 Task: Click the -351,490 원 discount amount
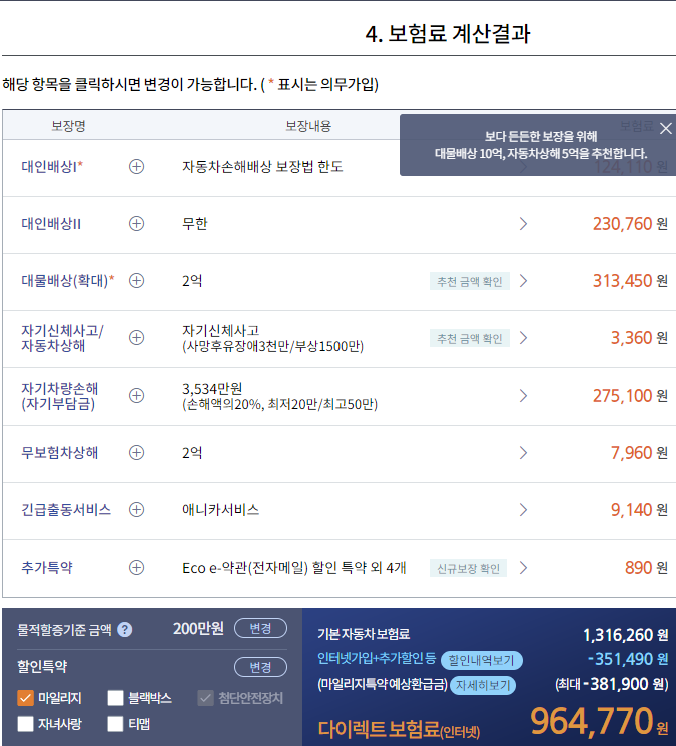coord(628,659)
